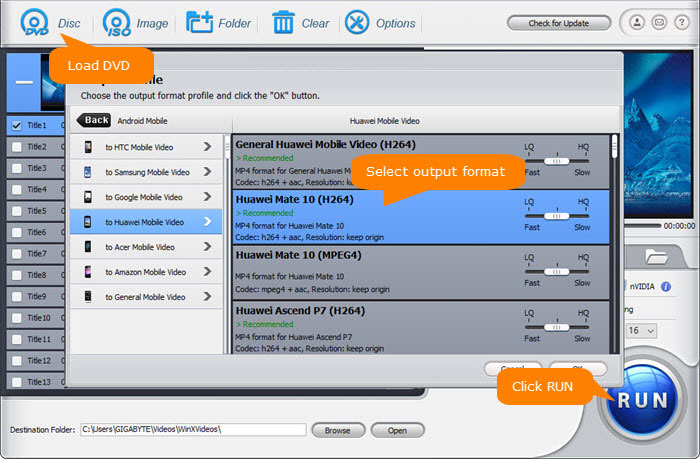Click the mail envelope icon

coord(659,22)
